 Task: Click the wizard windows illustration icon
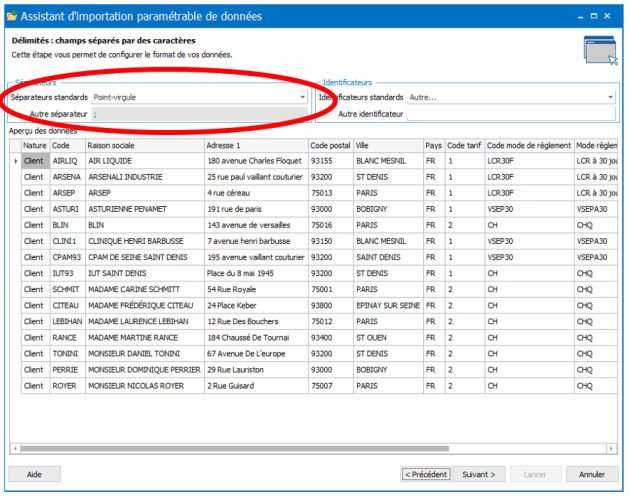pyautogui.click(x=601, y=50)
